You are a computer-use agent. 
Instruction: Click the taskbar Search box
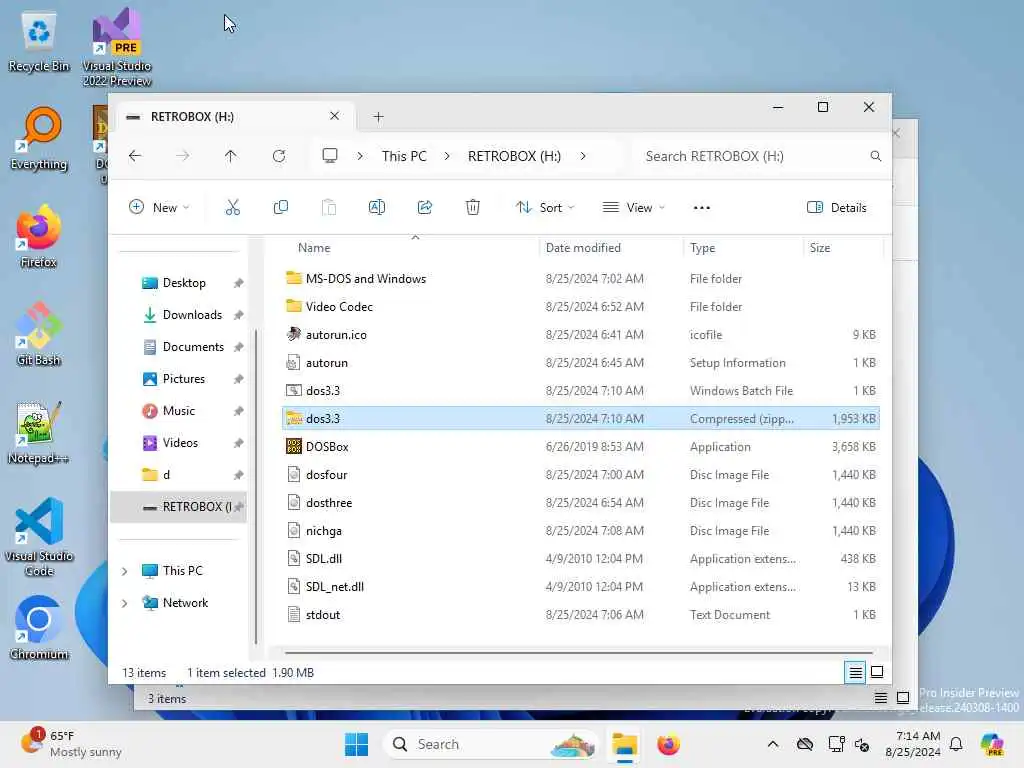tap(491, 744)
